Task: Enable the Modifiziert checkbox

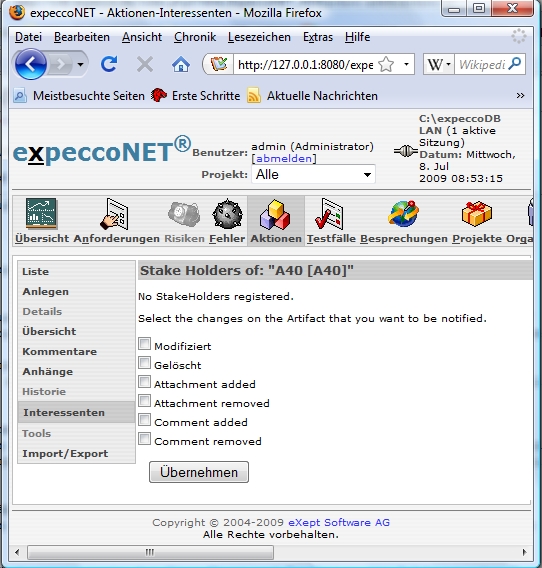Action: [144, 344]
